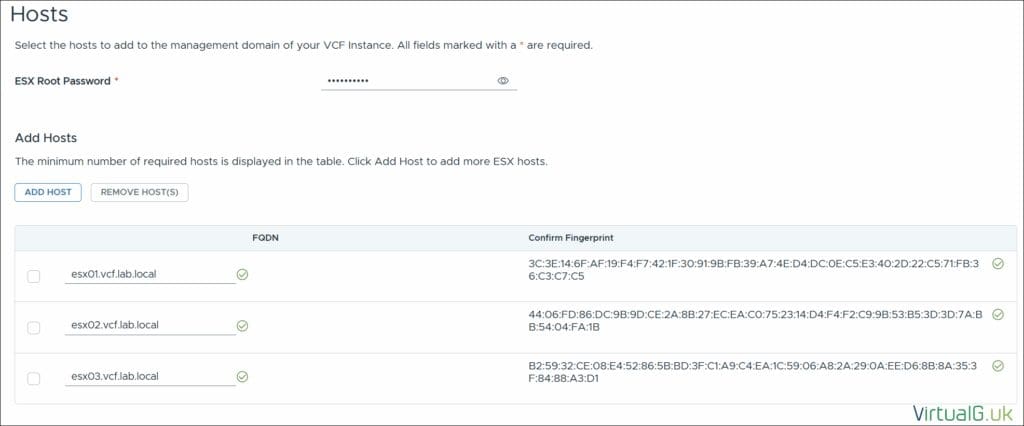Confirm fingerprint check icon for esx01 host
The image size is (1024, 426).
(x=997, y=264)
